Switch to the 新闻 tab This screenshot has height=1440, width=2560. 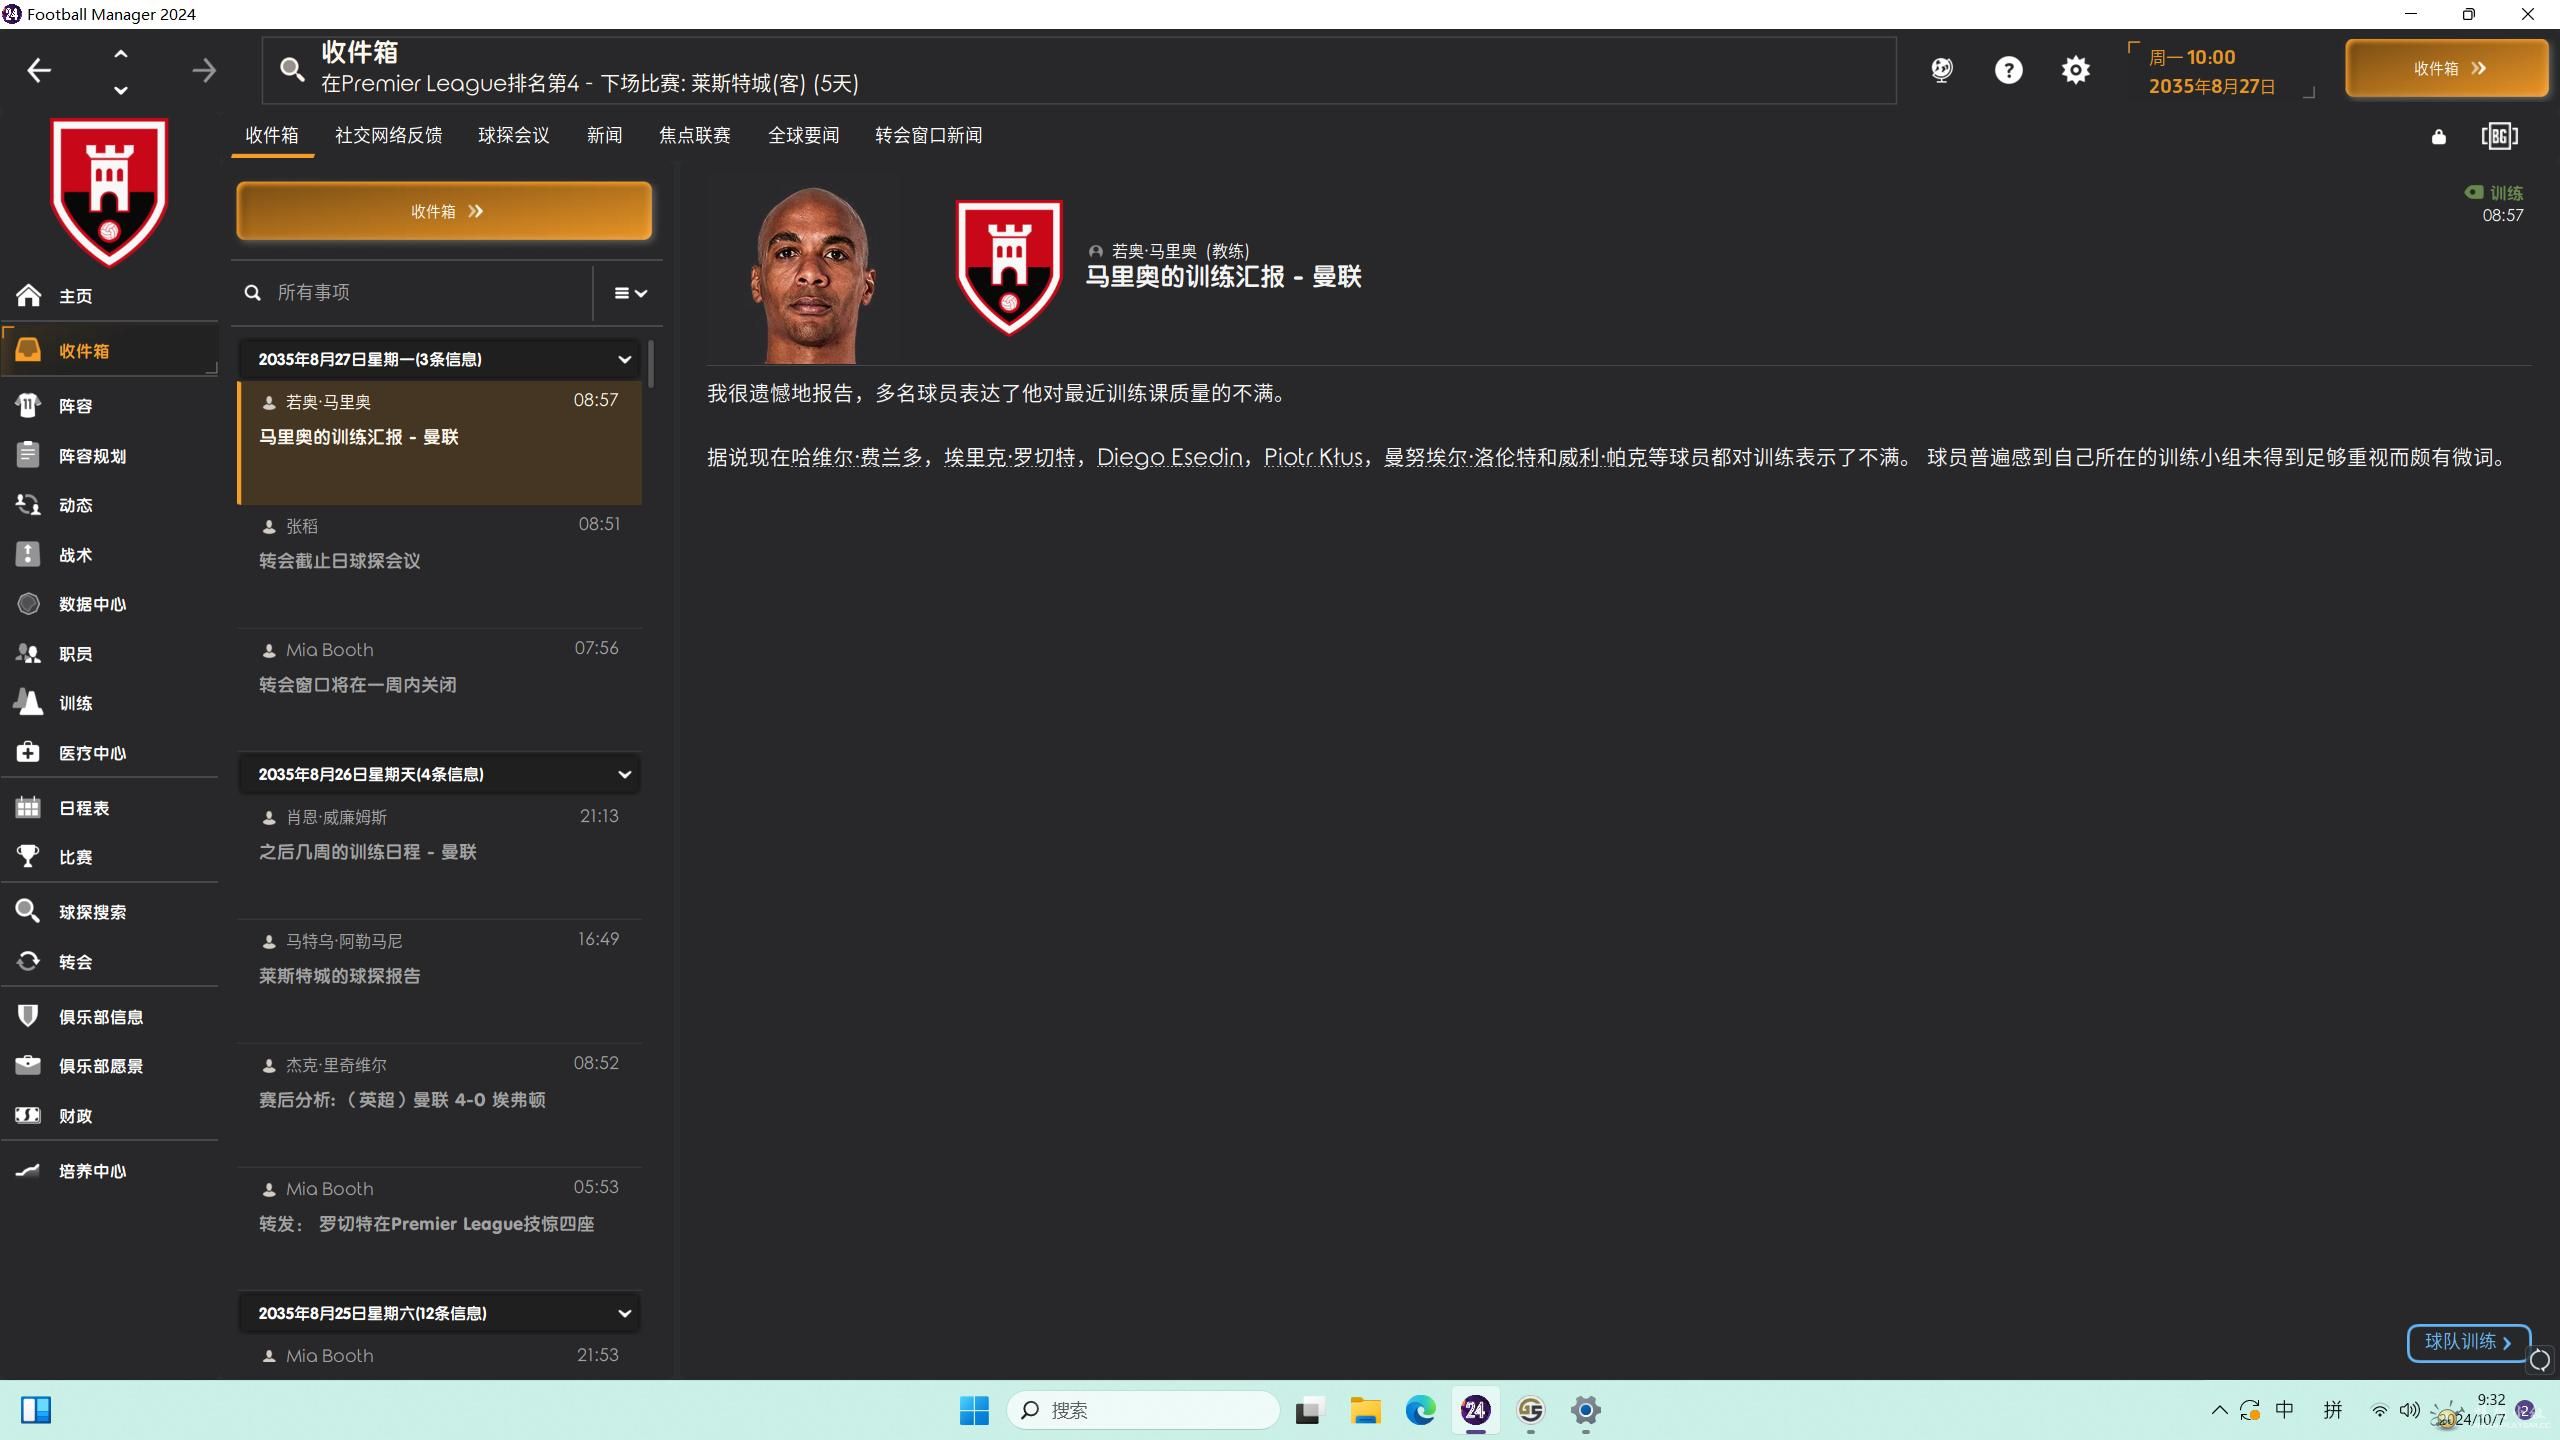pos(604,135)
